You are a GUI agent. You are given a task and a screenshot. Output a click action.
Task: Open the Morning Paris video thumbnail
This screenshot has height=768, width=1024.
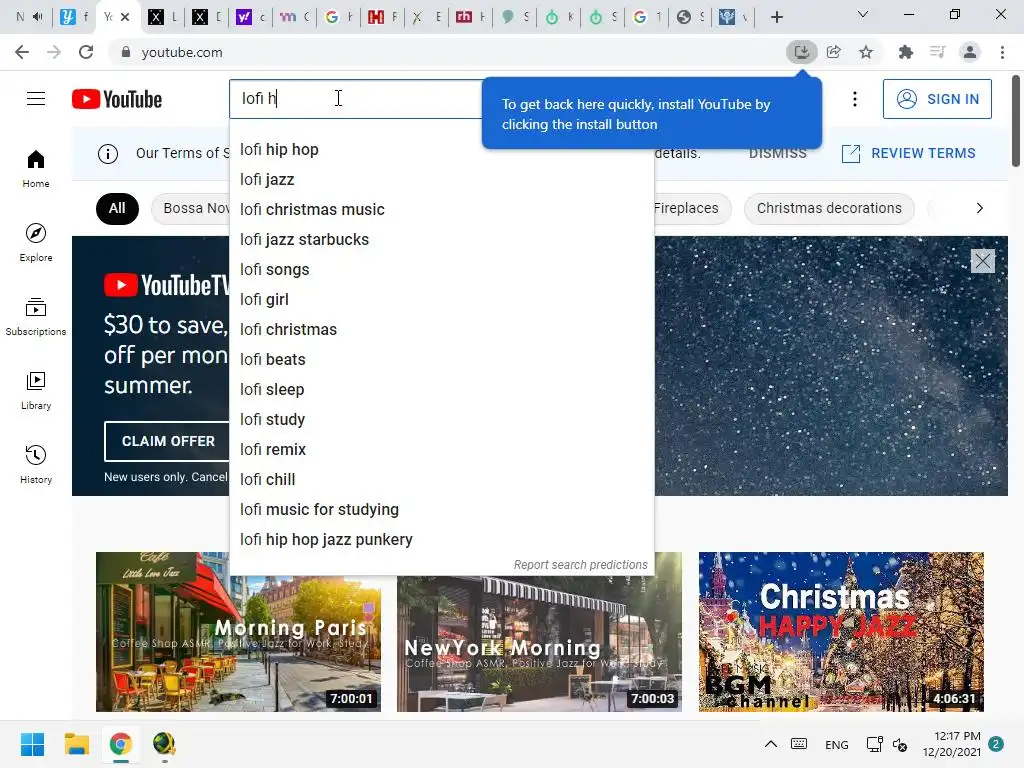click(238, 632)
